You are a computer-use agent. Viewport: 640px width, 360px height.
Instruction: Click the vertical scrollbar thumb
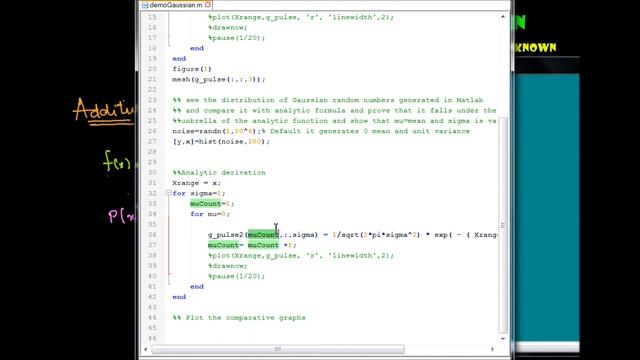(x=503, y=225)
